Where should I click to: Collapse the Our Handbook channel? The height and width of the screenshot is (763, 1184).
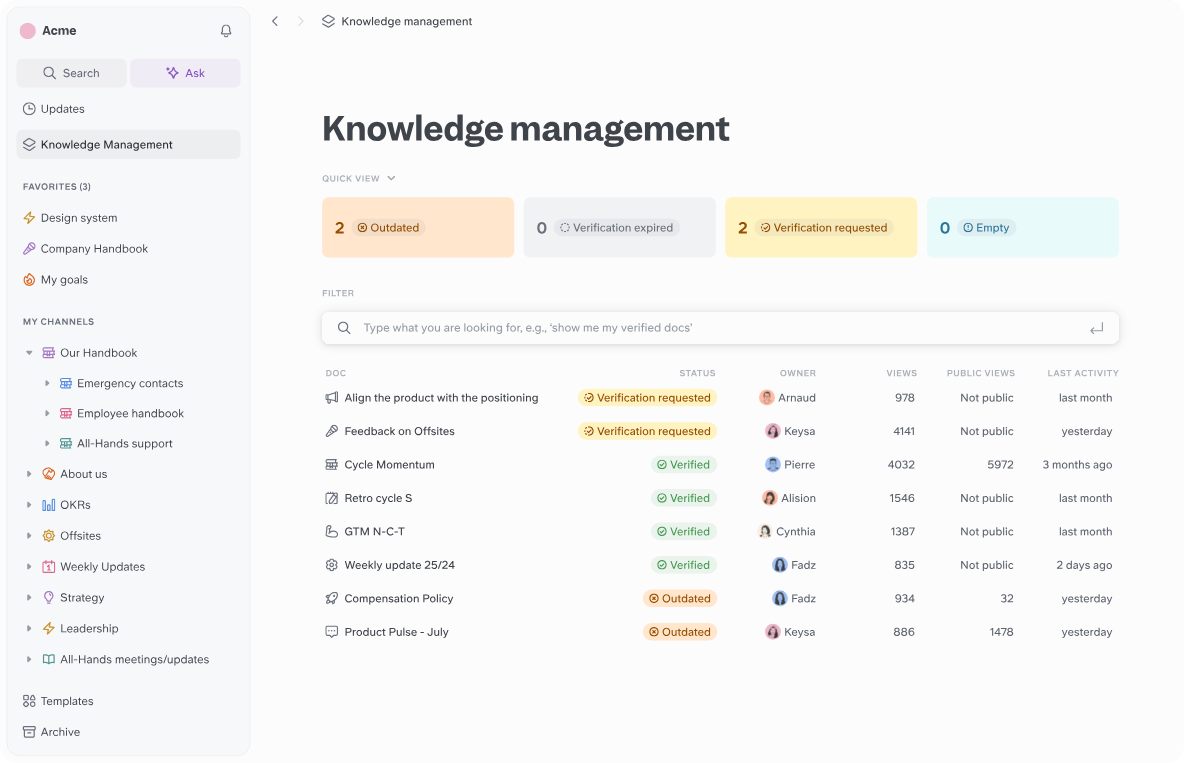[29, 353]
